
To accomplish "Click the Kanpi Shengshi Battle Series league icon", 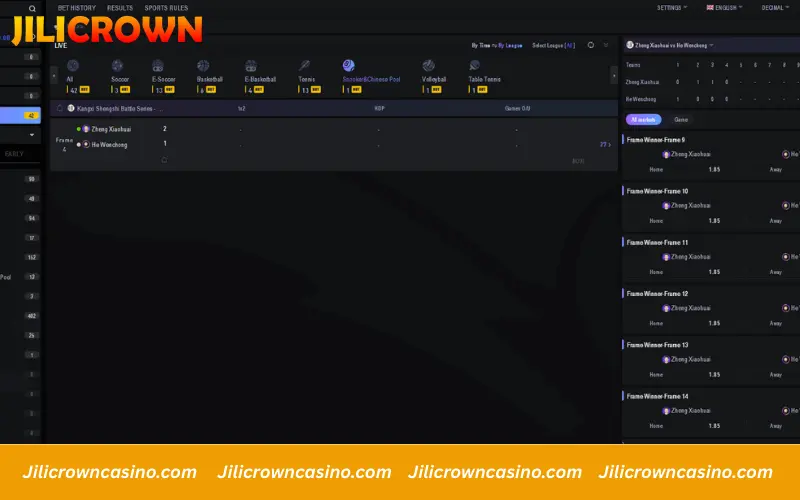I will click(x=71, y=108).
